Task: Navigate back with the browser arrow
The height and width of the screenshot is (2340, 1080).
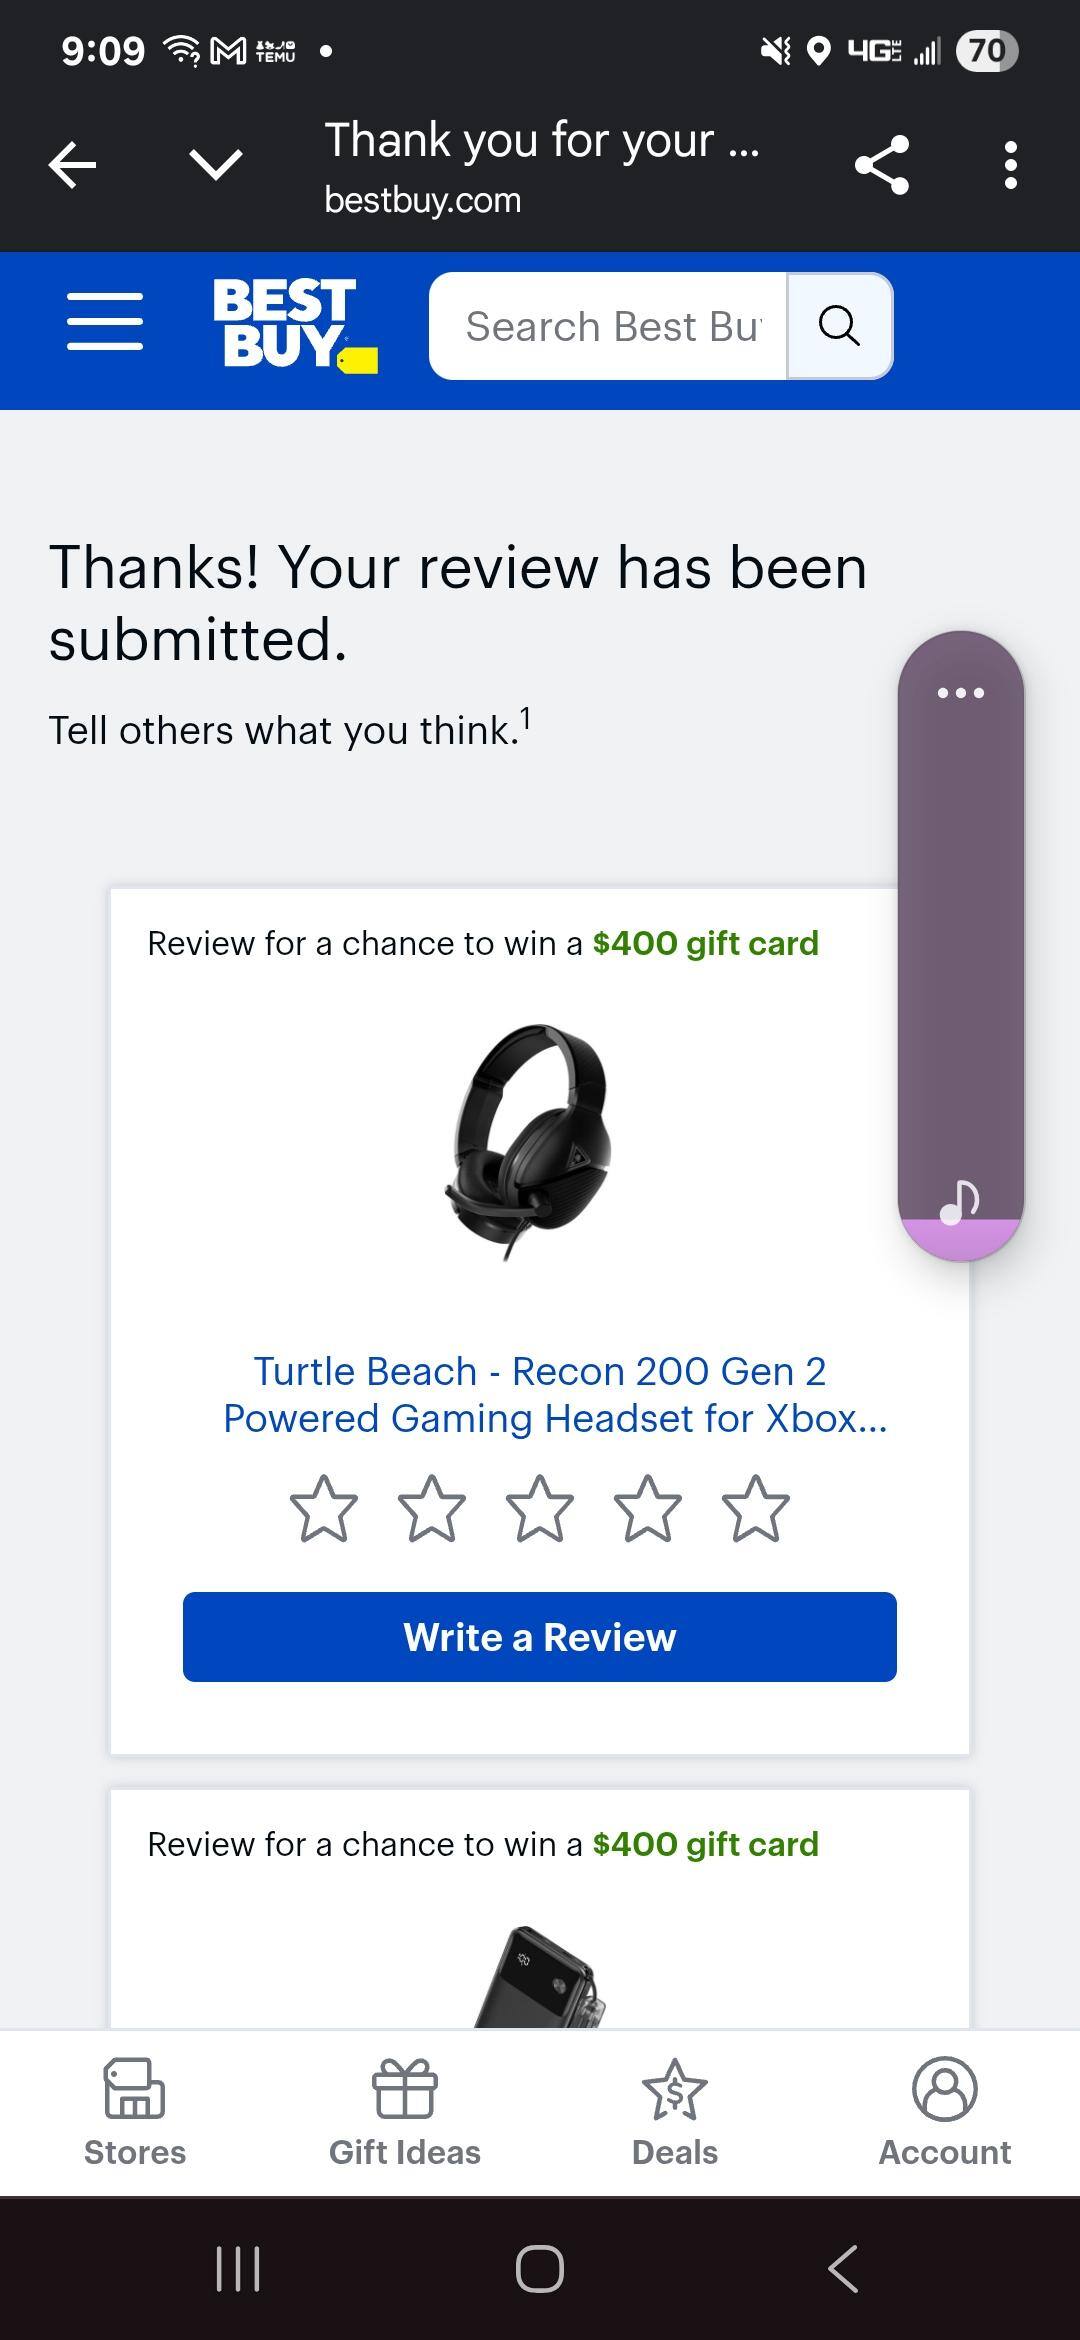Action: point(71,164)
